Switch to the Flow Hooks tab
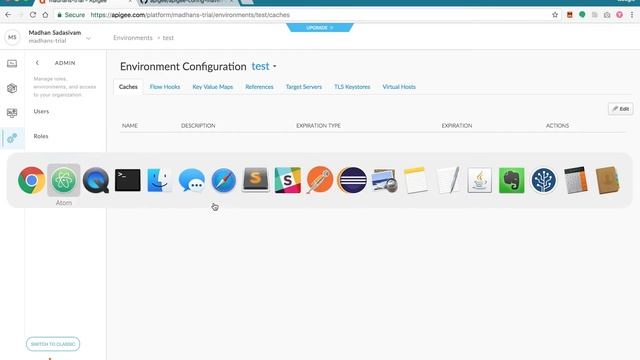640x360 pixels. 165,87
